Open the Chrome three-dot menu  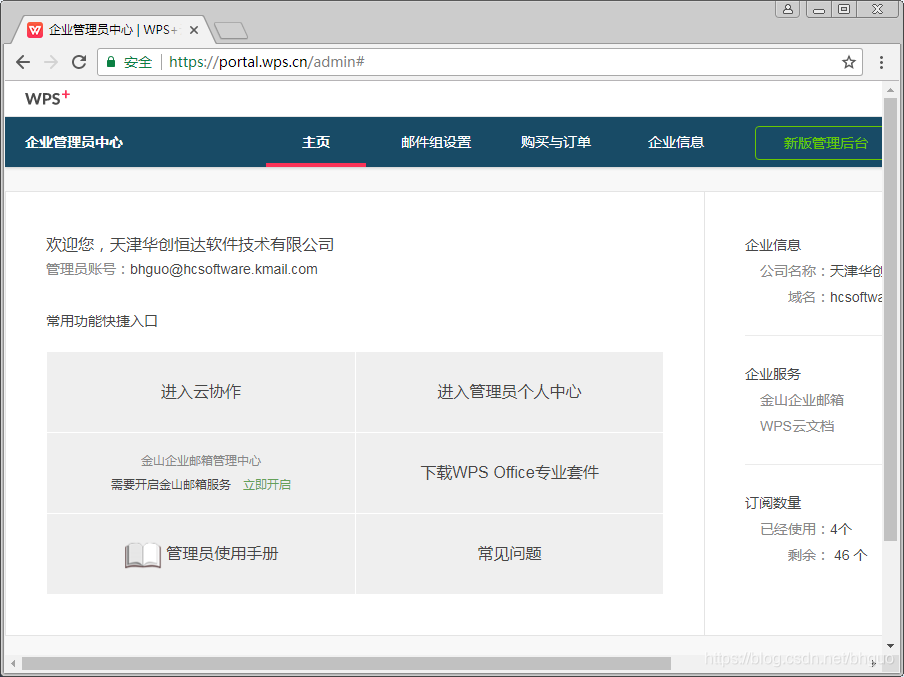(x=881, y=62)
